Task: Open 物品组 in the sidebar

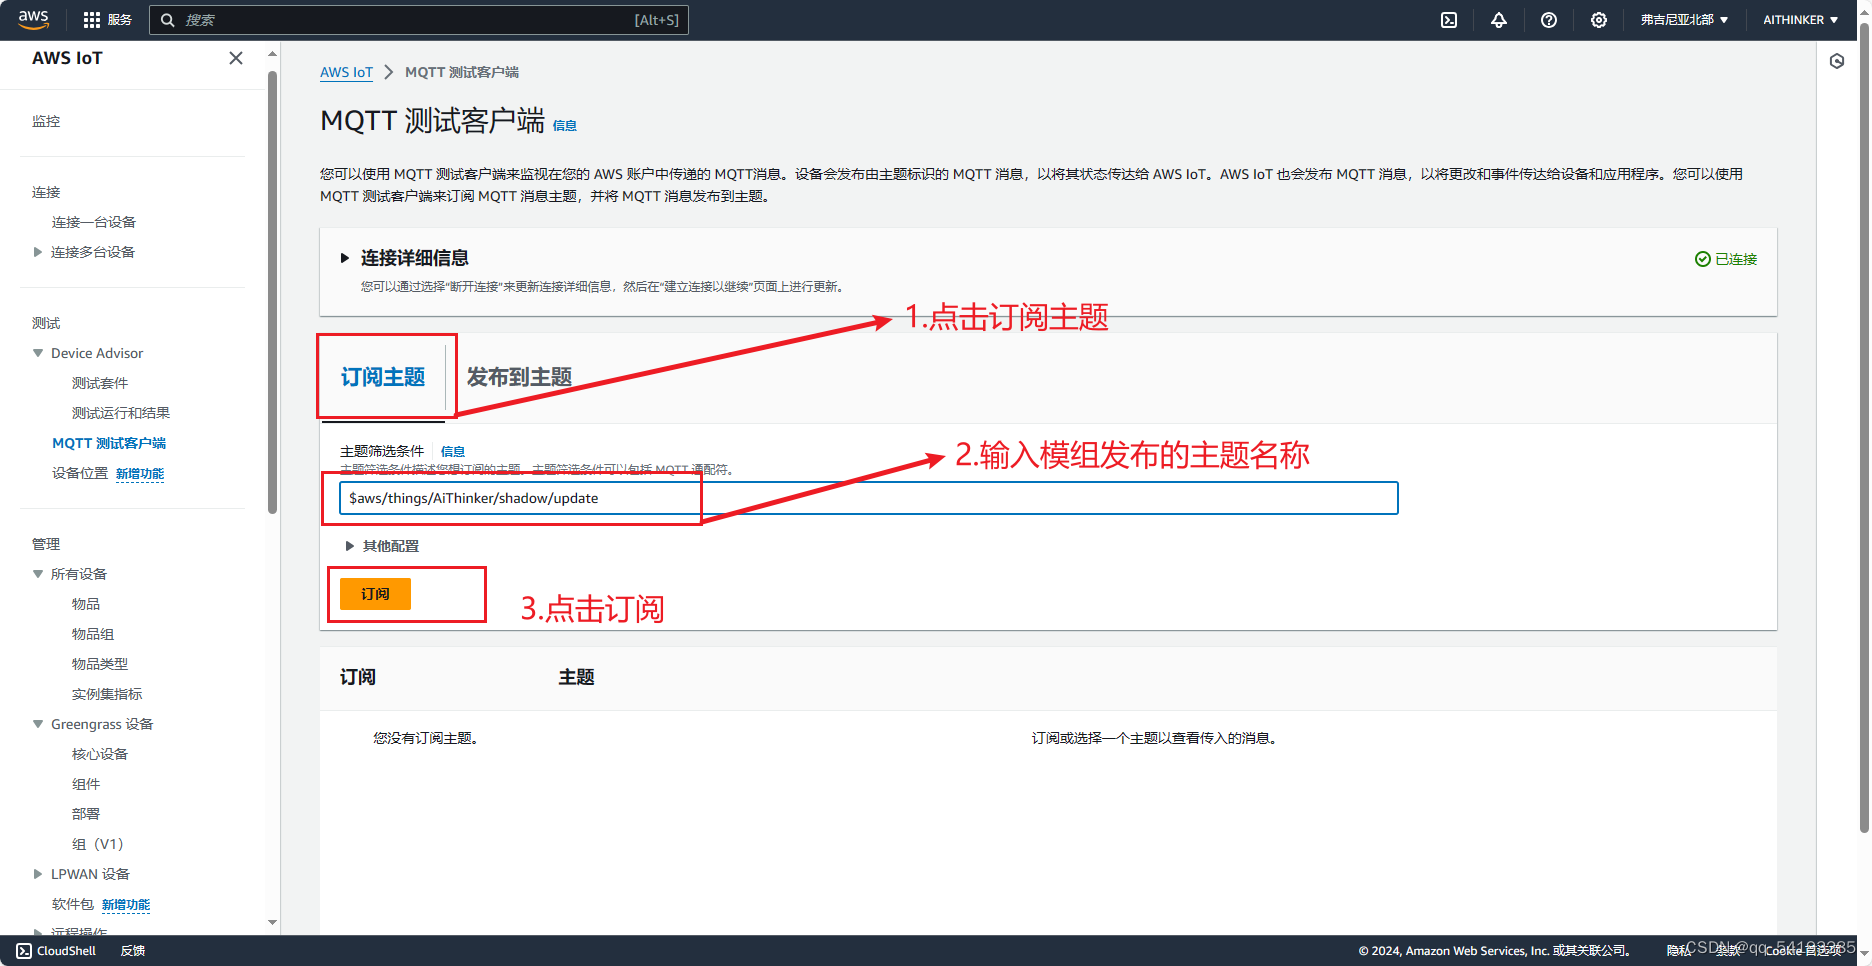Action: [x=93, y=634]
